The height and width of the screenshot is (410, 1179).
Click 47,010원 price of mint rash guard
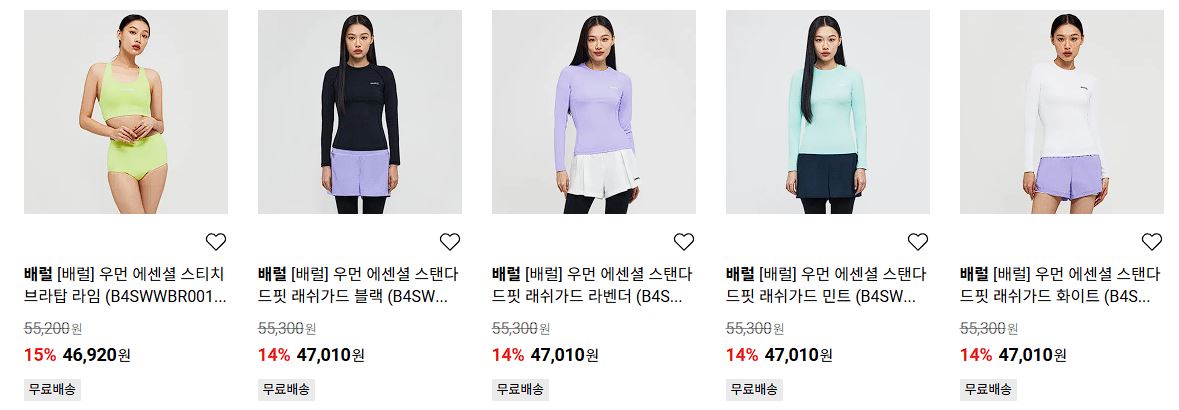click(799, 354)
